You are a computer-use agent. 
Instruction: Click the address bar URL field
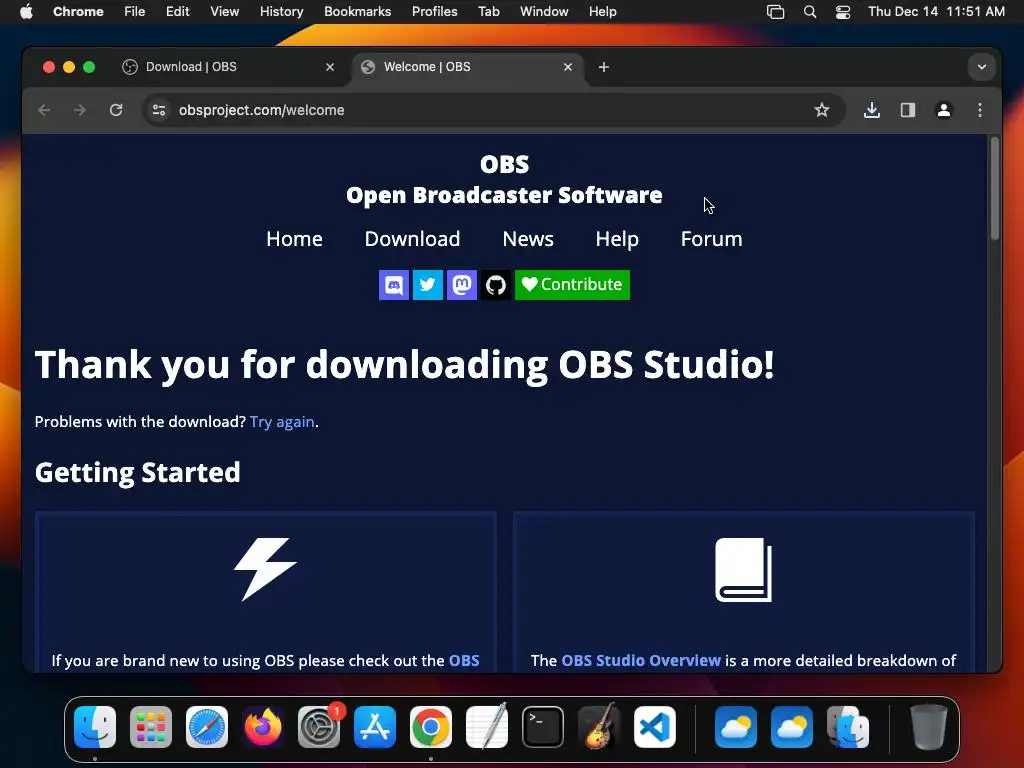coord(494,110)
